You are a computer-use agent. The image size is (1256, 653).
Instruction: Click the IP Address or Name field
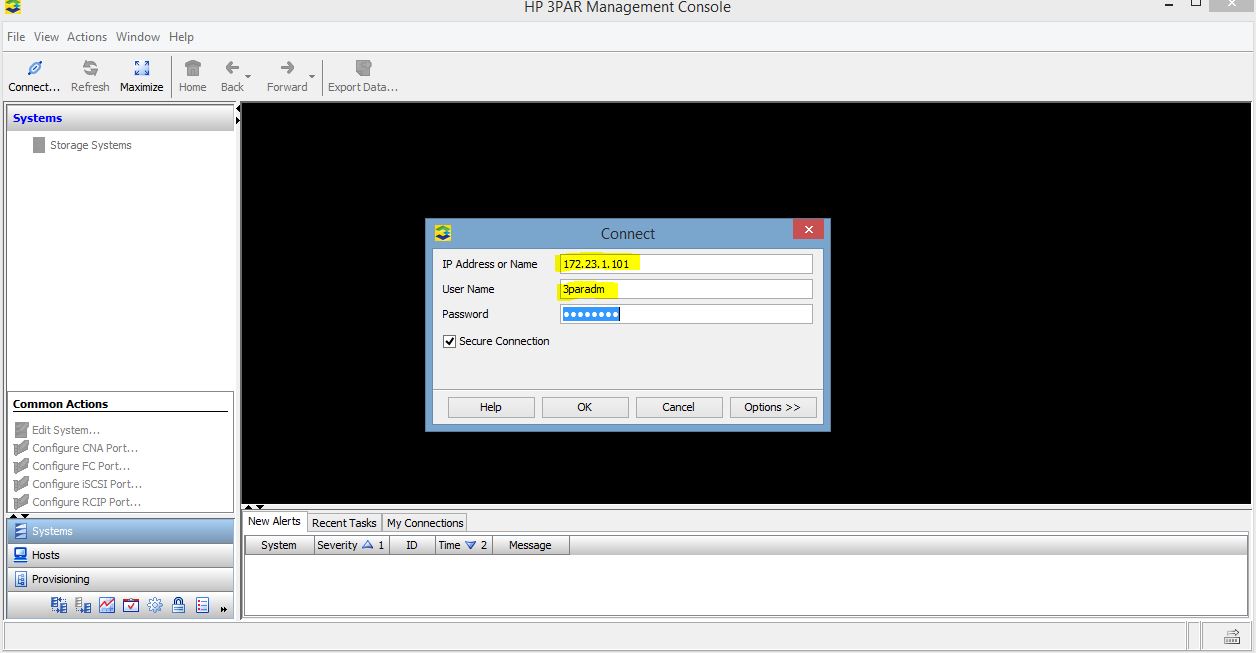[x=685, y=263]
